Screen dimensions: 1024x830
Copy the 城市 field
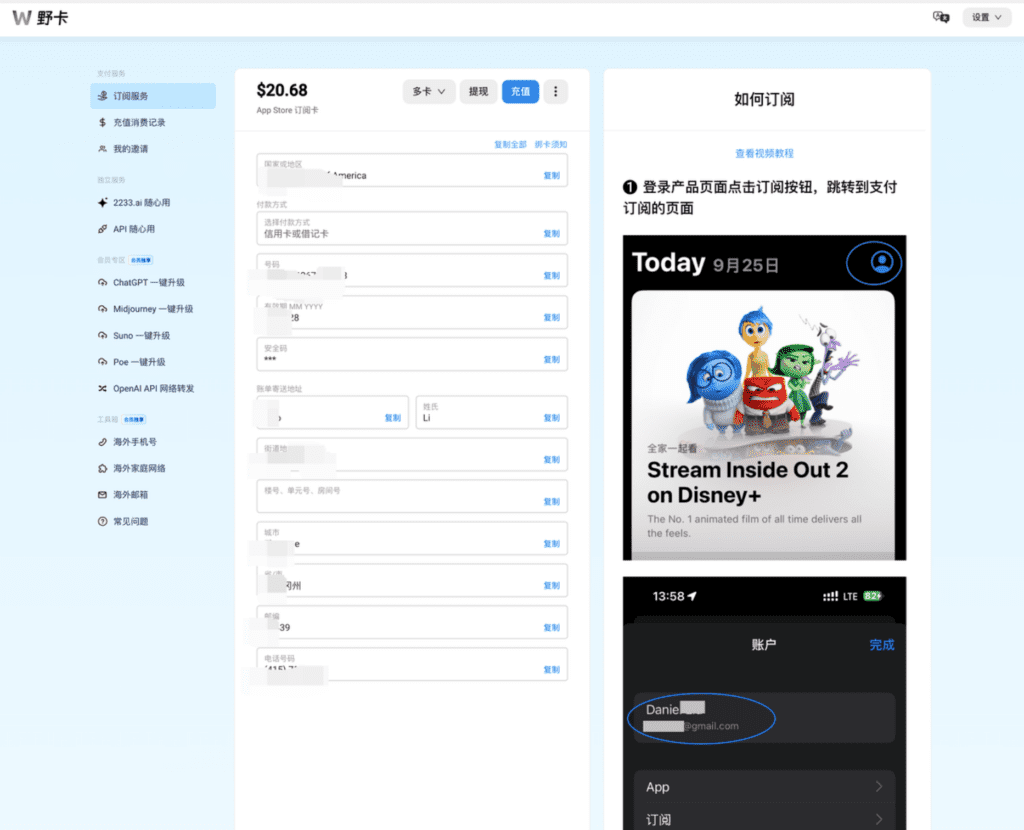pyautogui.click(x=552, y=543)
